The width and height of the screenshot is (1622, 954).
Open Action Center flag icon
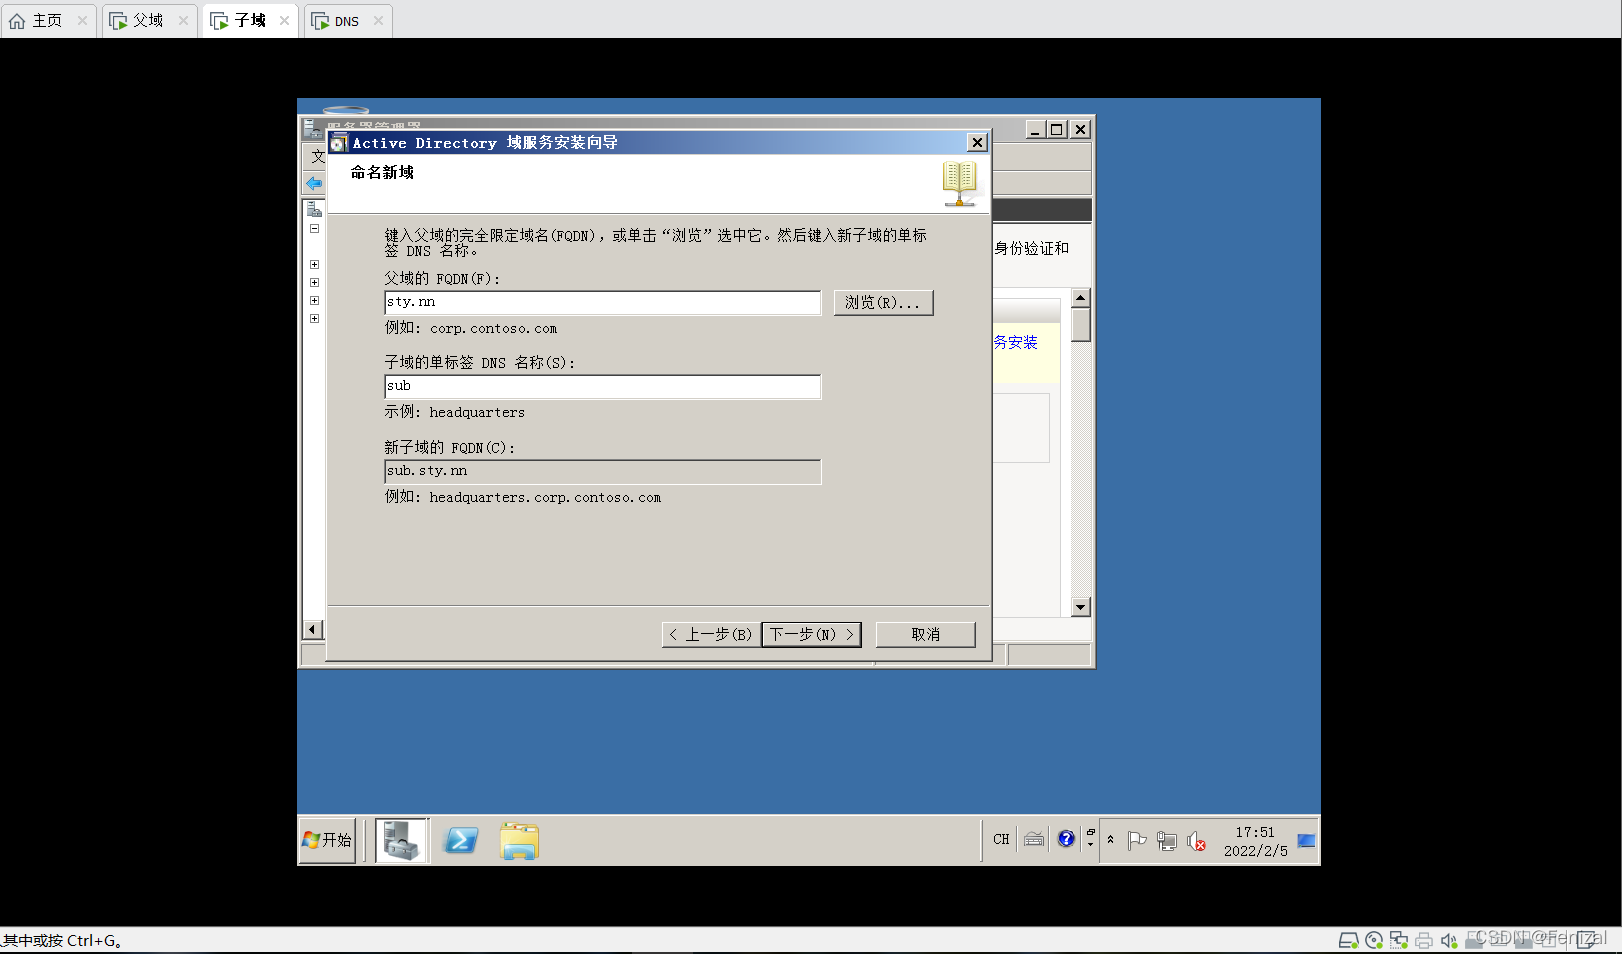1137,841
